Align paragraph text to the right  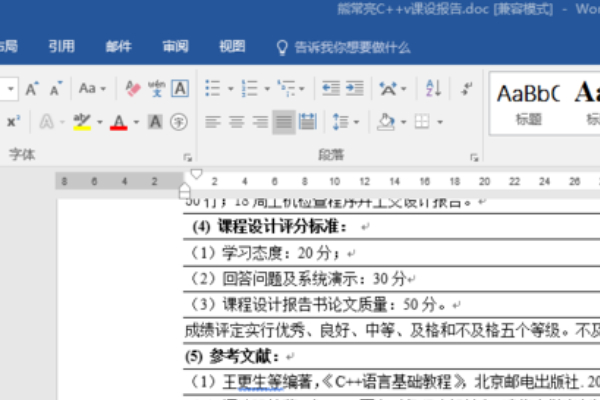pyautogui.click(x=260, y=122)
